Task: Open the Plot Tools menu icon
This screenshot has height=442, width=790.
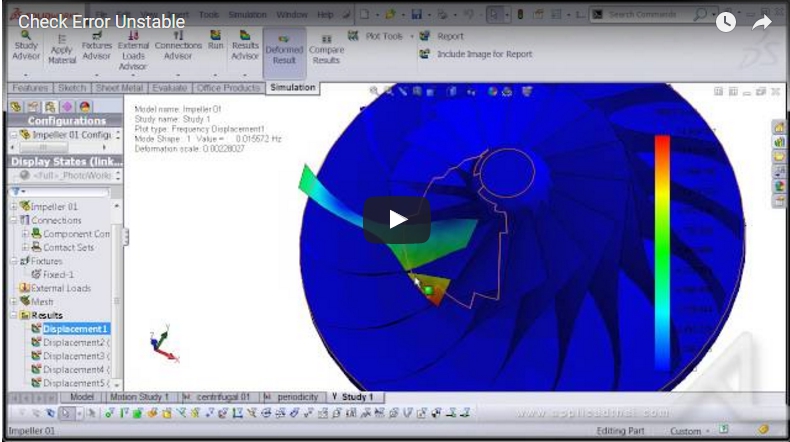Action: (x=353, y=36)
